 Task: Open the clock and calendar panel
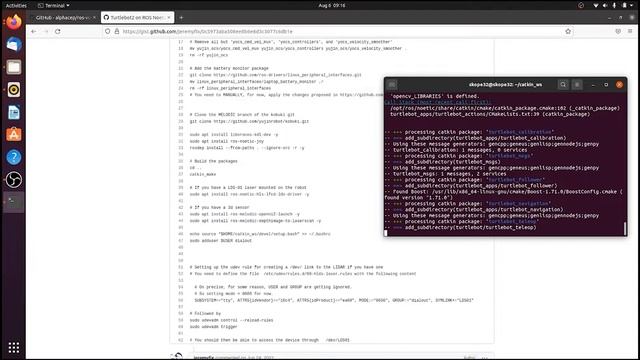pyautogui.click(x=332, y=5)
